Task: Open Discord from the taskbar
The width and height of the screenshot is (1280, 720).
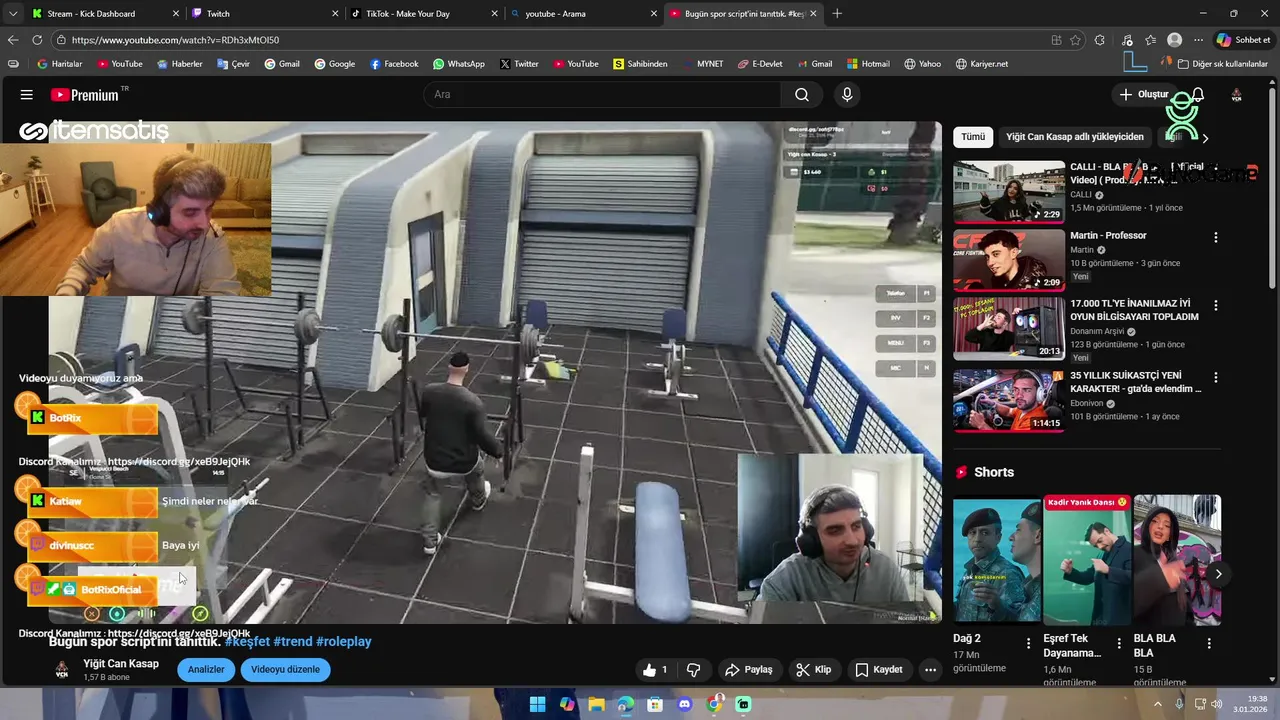Action: pos(684,704)
